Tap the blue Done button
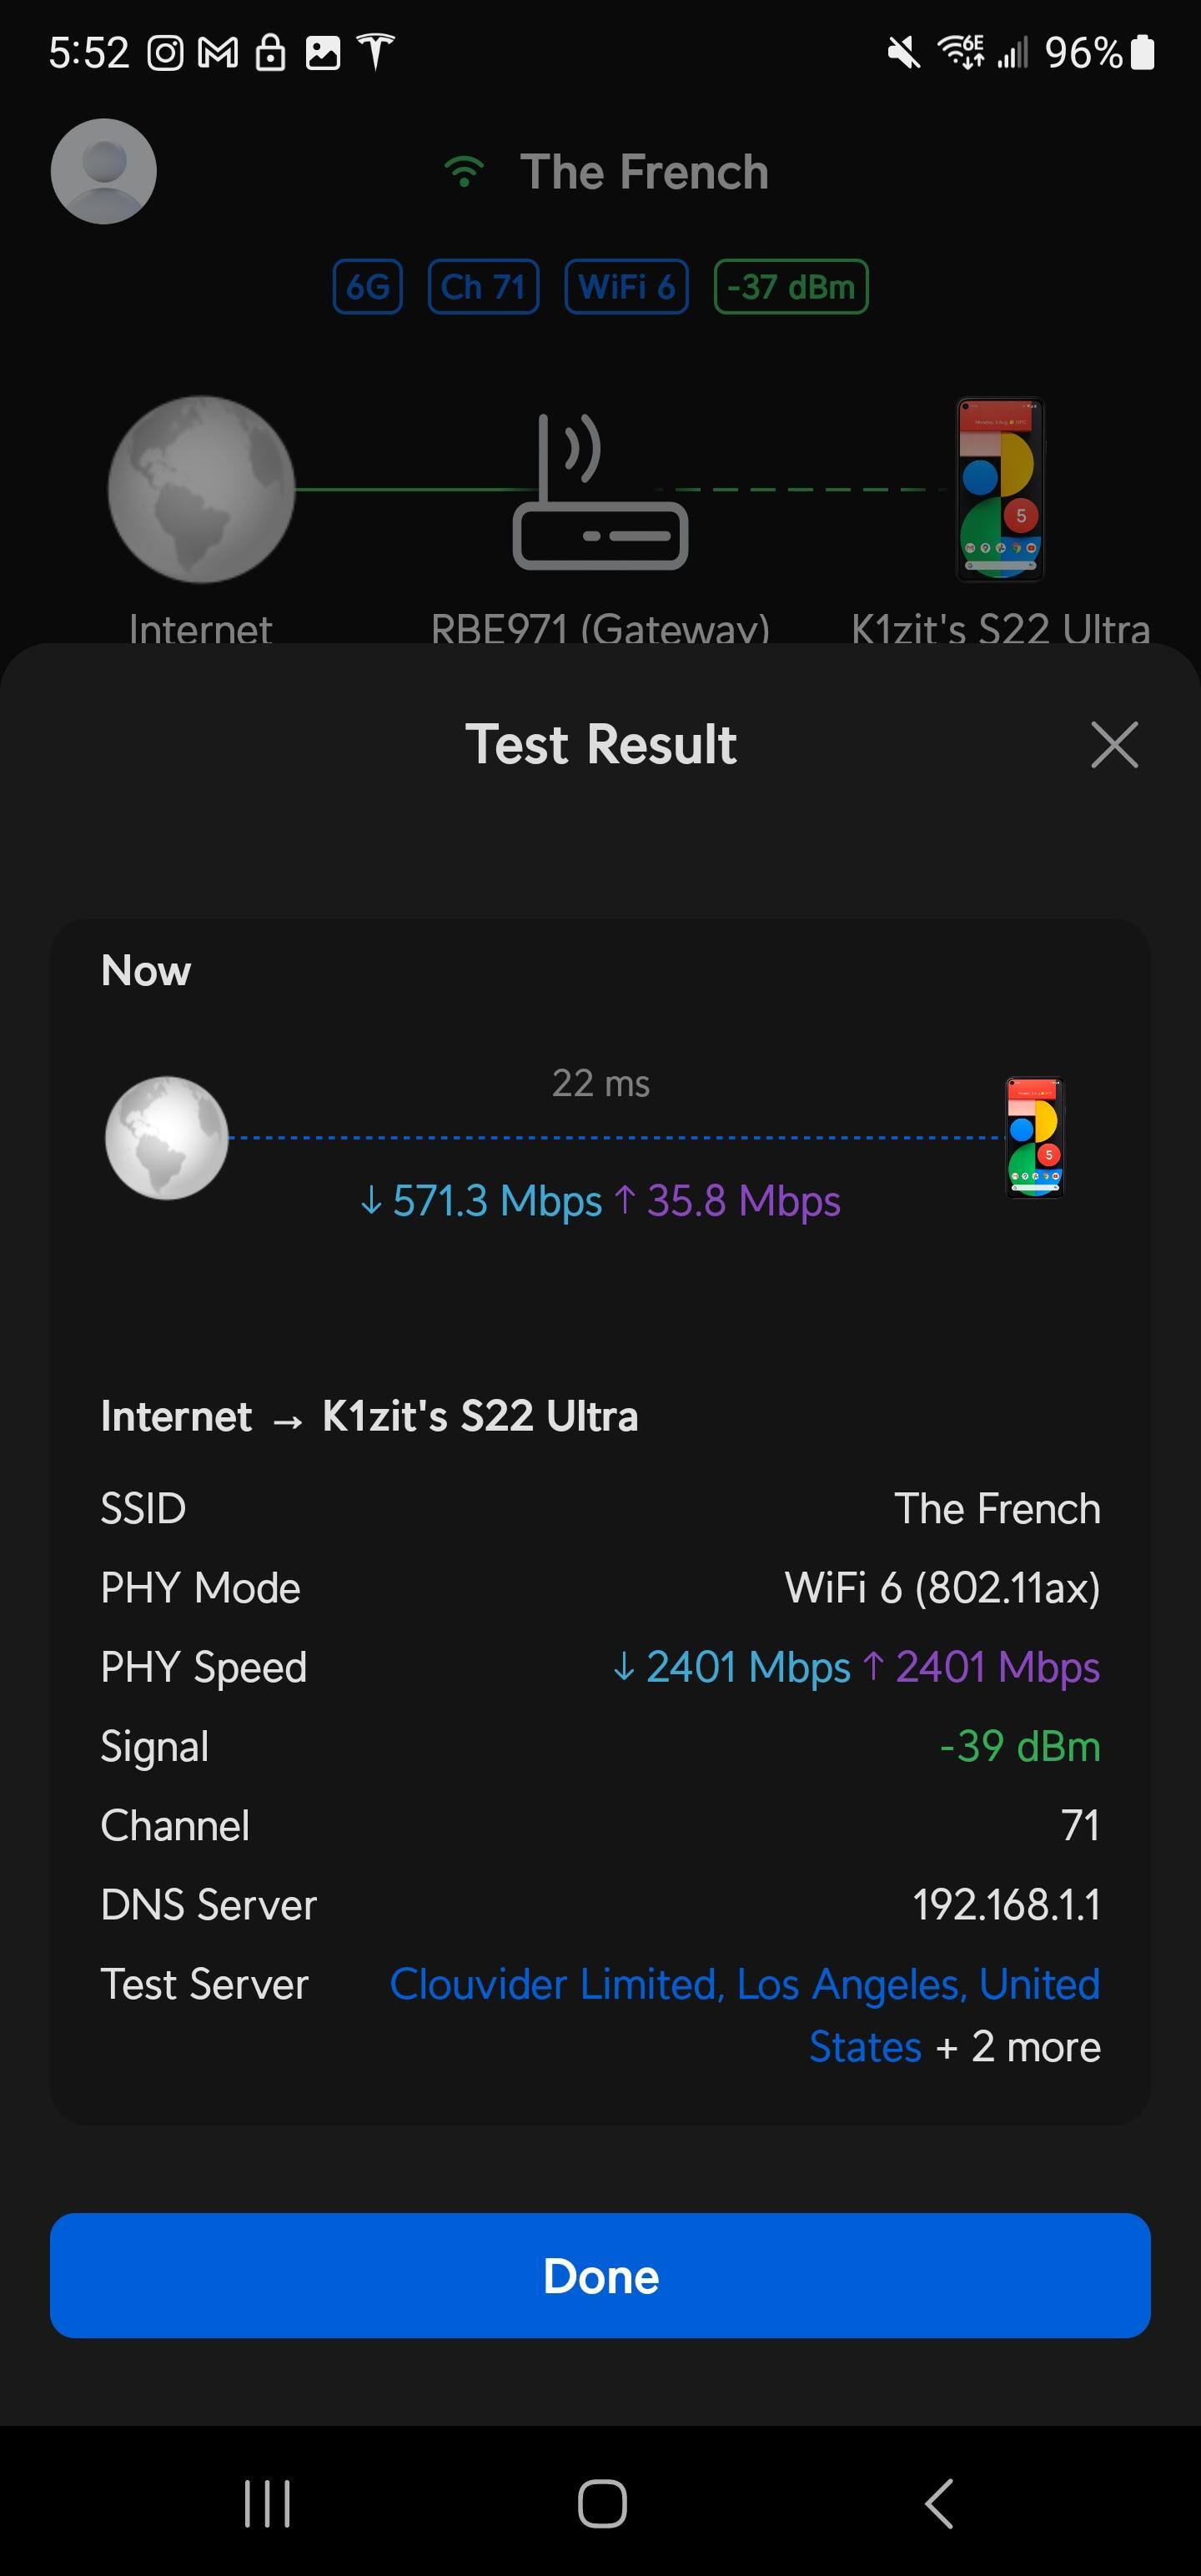Image resolution: width=1201 pixels, height=2576 pixels. (600, 2275)
